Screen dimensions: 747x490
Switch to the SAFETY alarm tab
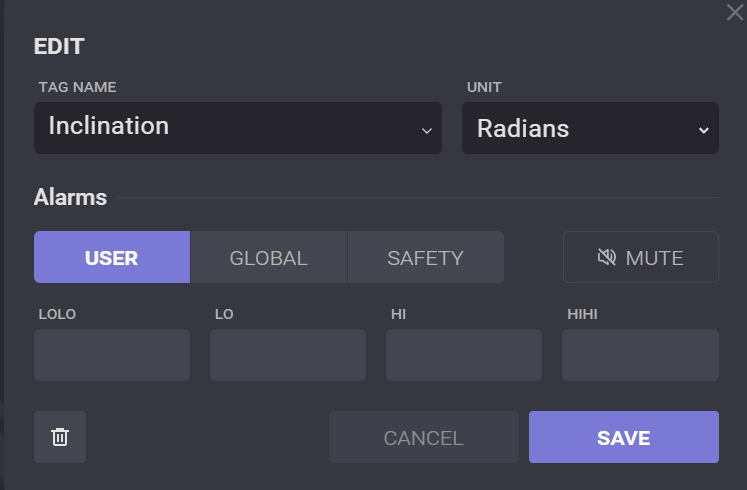point(425,258)
